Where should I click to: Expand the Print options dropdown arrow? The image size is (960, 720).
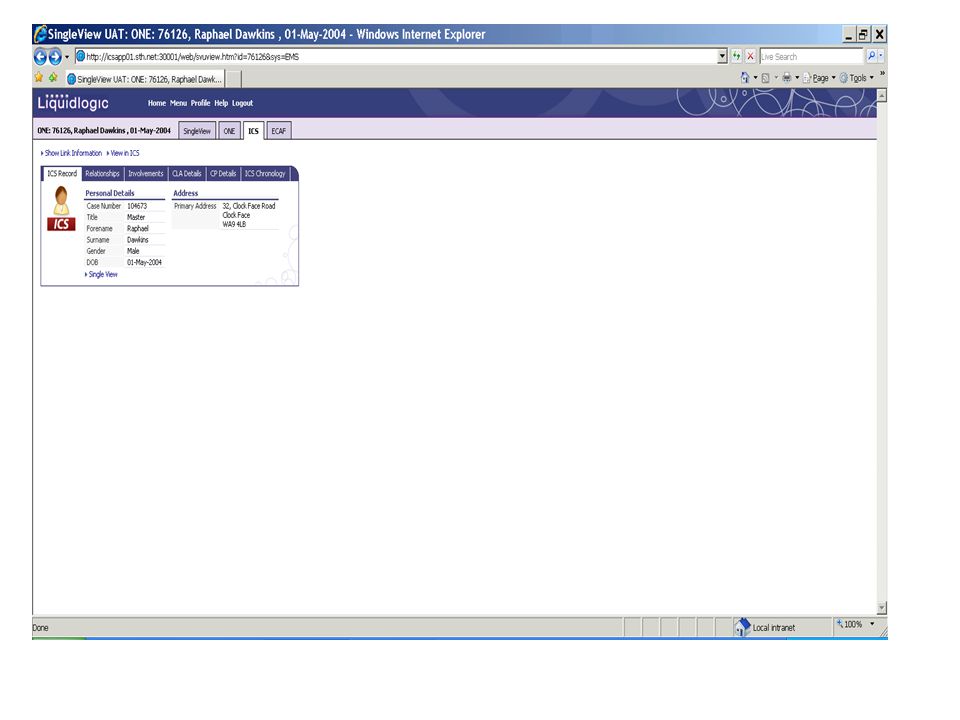point(797,78)
